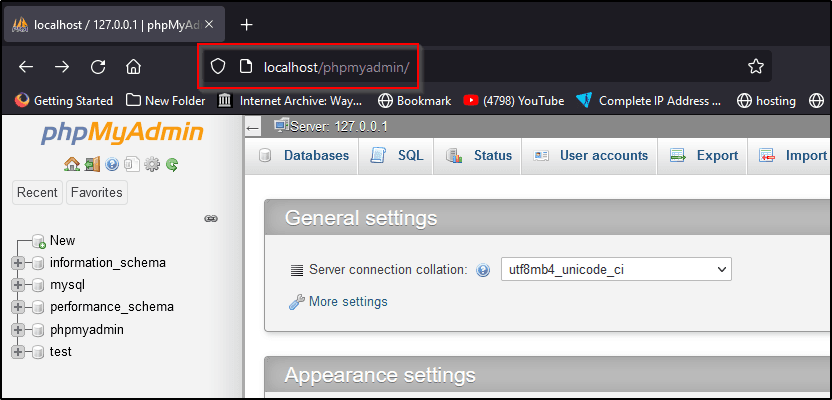Click the phpMyAdmin logo
The height and width of the screenshot is (400, 832).
(122, 134)
